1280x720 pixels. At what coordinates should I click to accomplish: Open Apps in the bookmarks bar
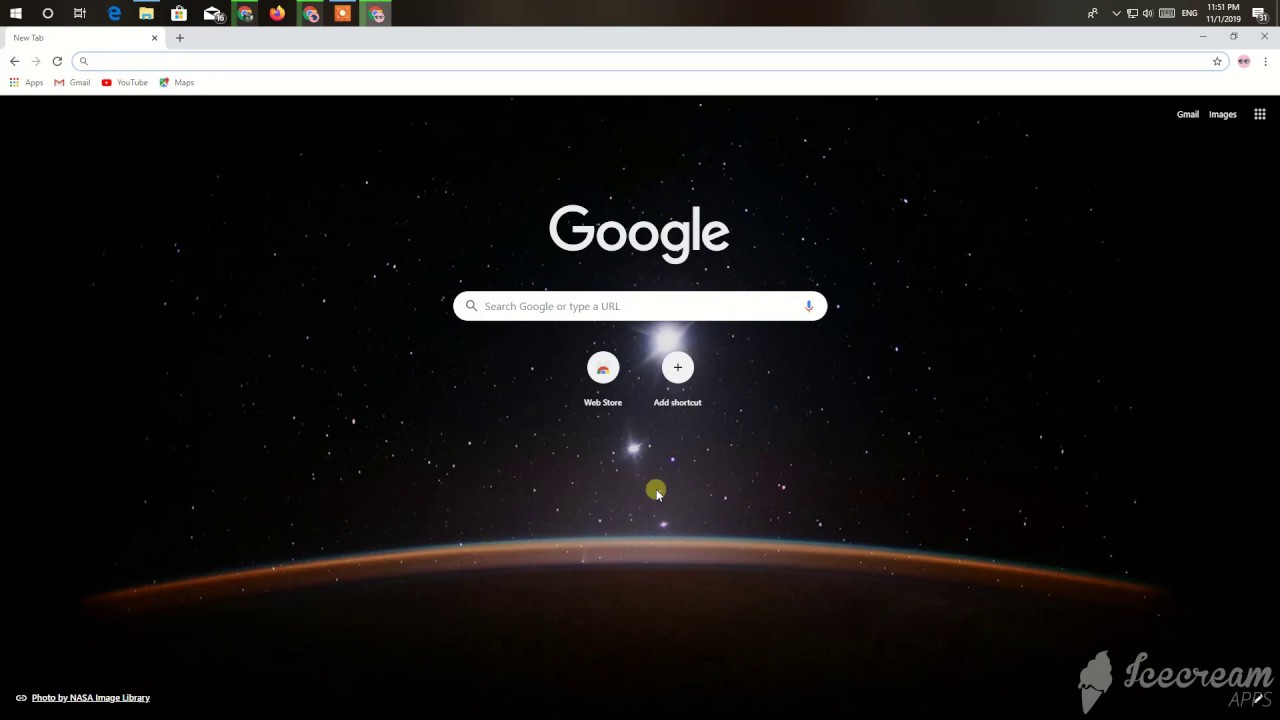tap(26, 82)
